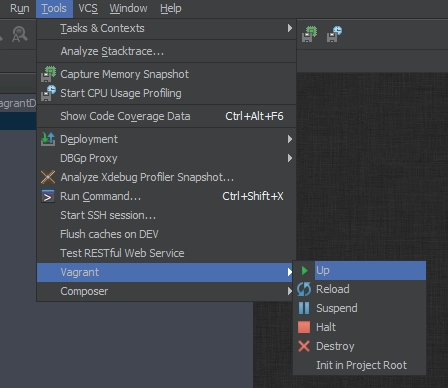This screenshot has width=448, height=388.
Task: Click the red square icon beside Halt
Action: pos(304,327)
